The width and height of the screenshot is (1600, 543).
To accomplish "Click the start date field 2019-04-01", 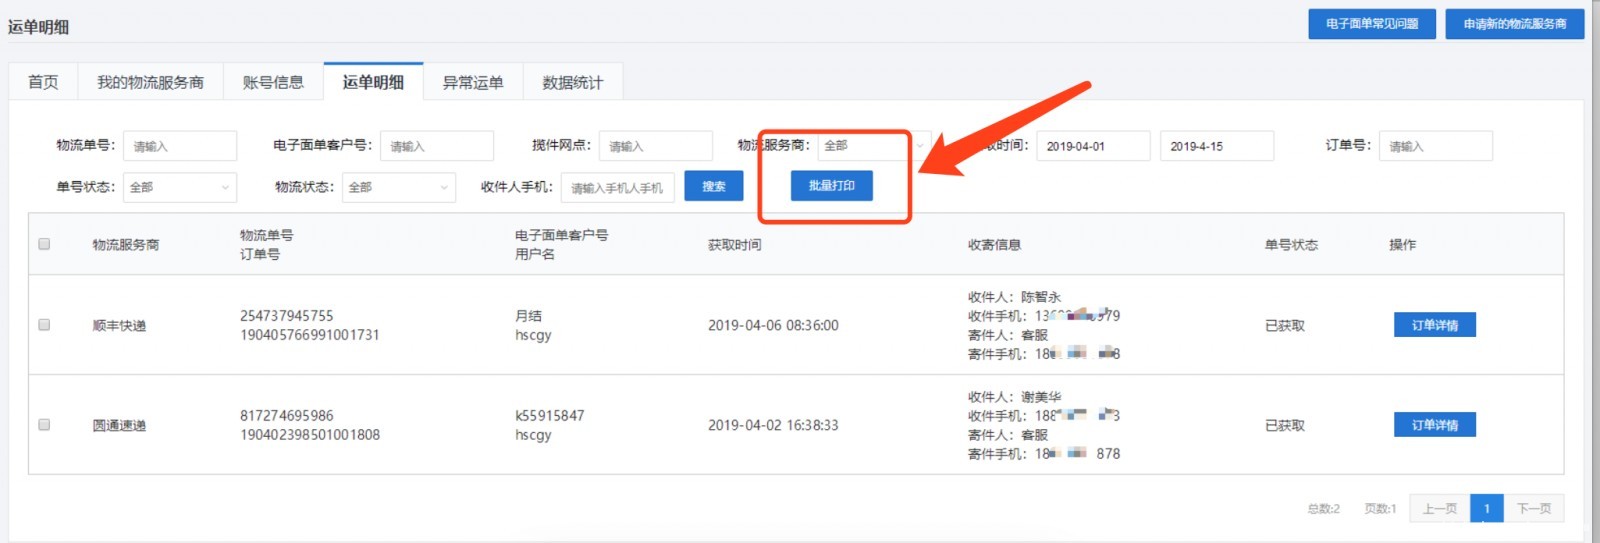I will coord(1092,146).
